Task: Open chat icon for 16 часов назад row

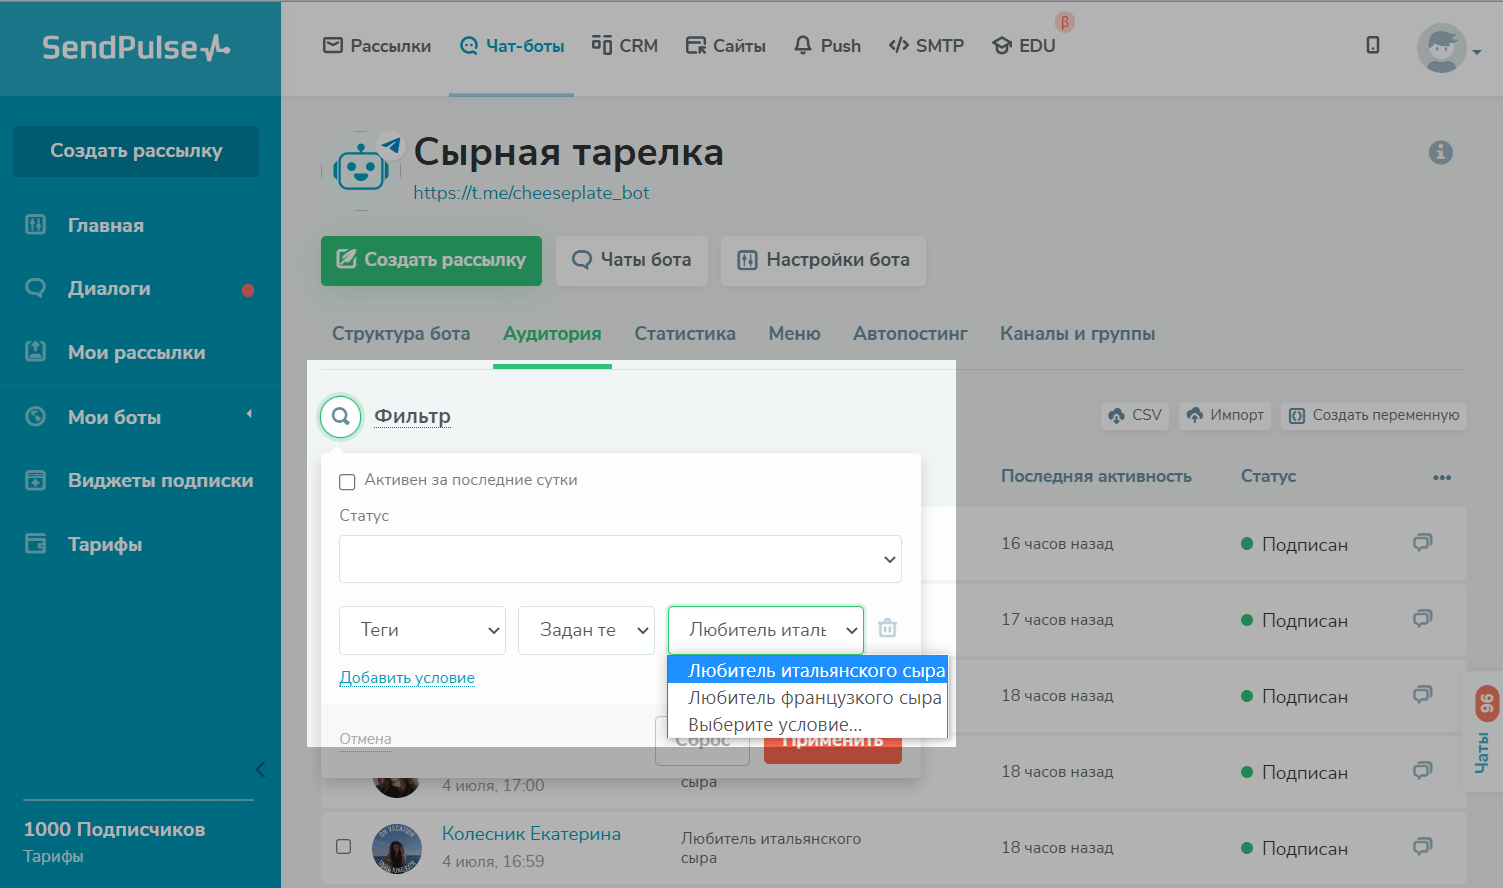Action: pyautogui.click(x=1422, y=543)
